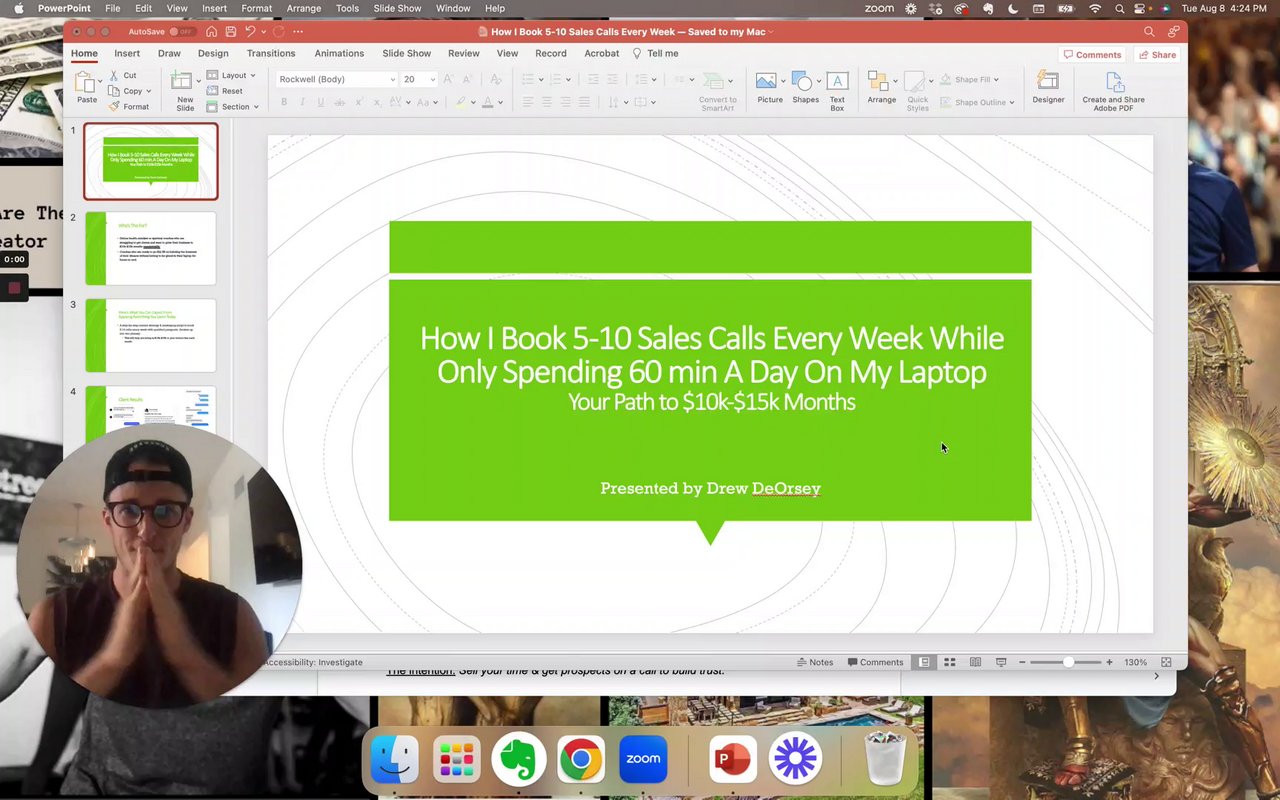
Task: Click the Tell me search field
Action: tap(656, 54)
